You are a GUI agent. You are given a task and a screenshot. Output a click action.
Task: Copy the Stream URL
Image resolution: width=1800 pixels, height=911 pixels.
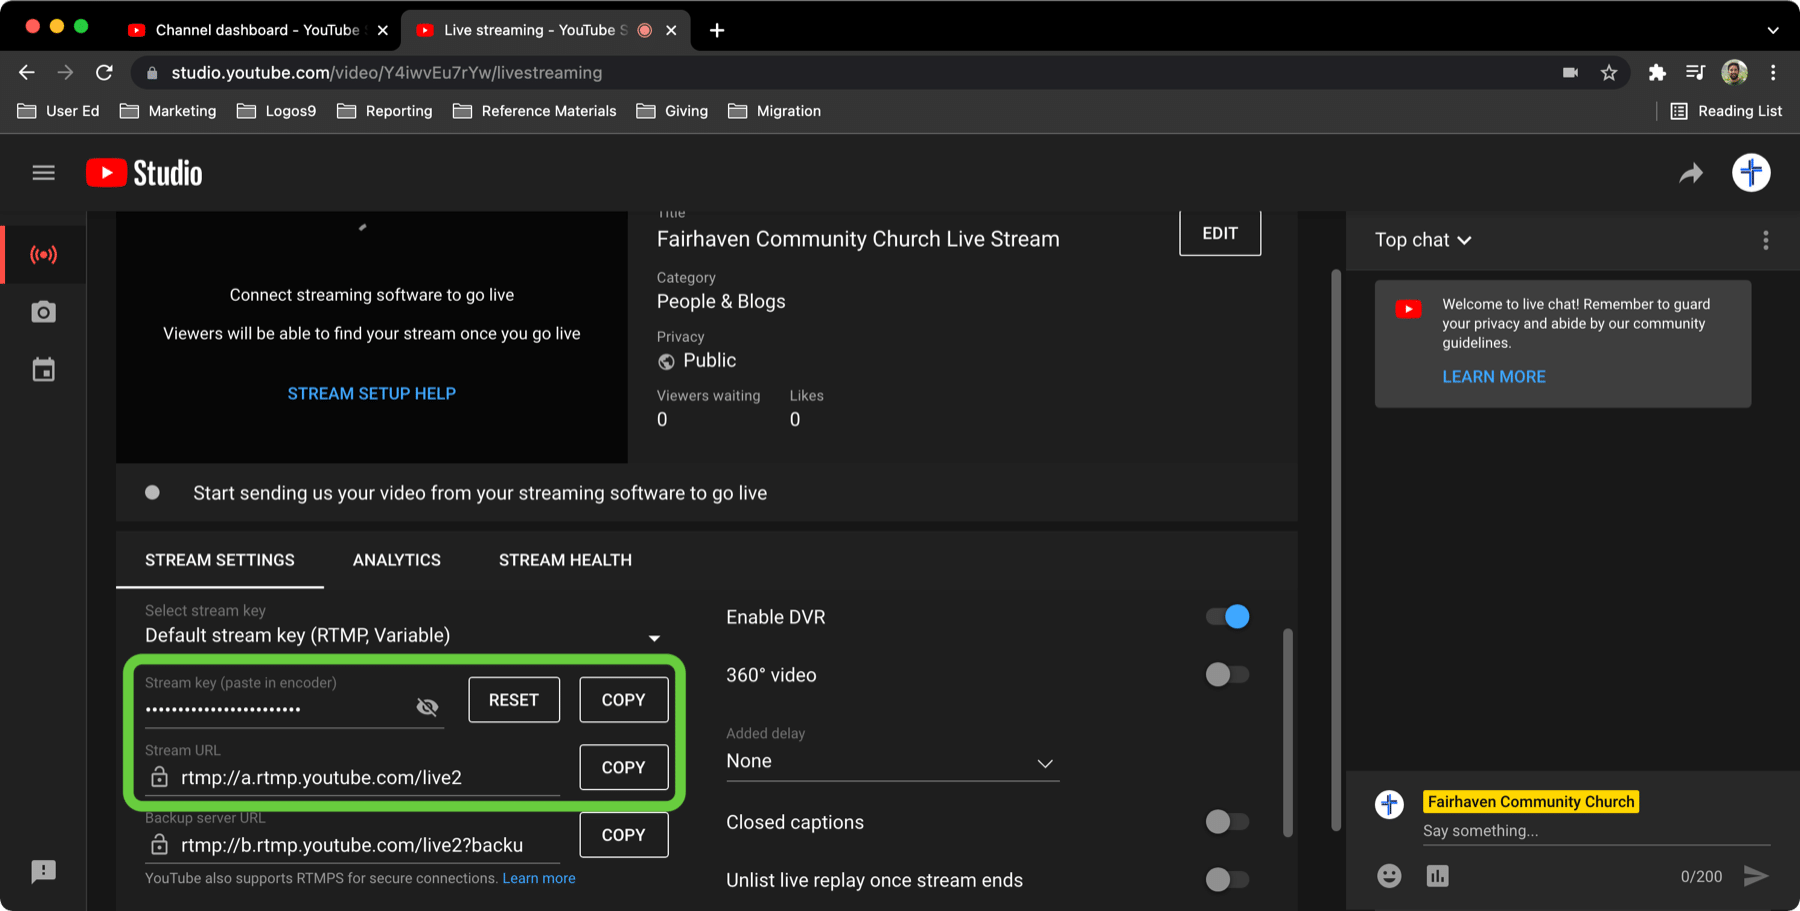coord(624,767)
